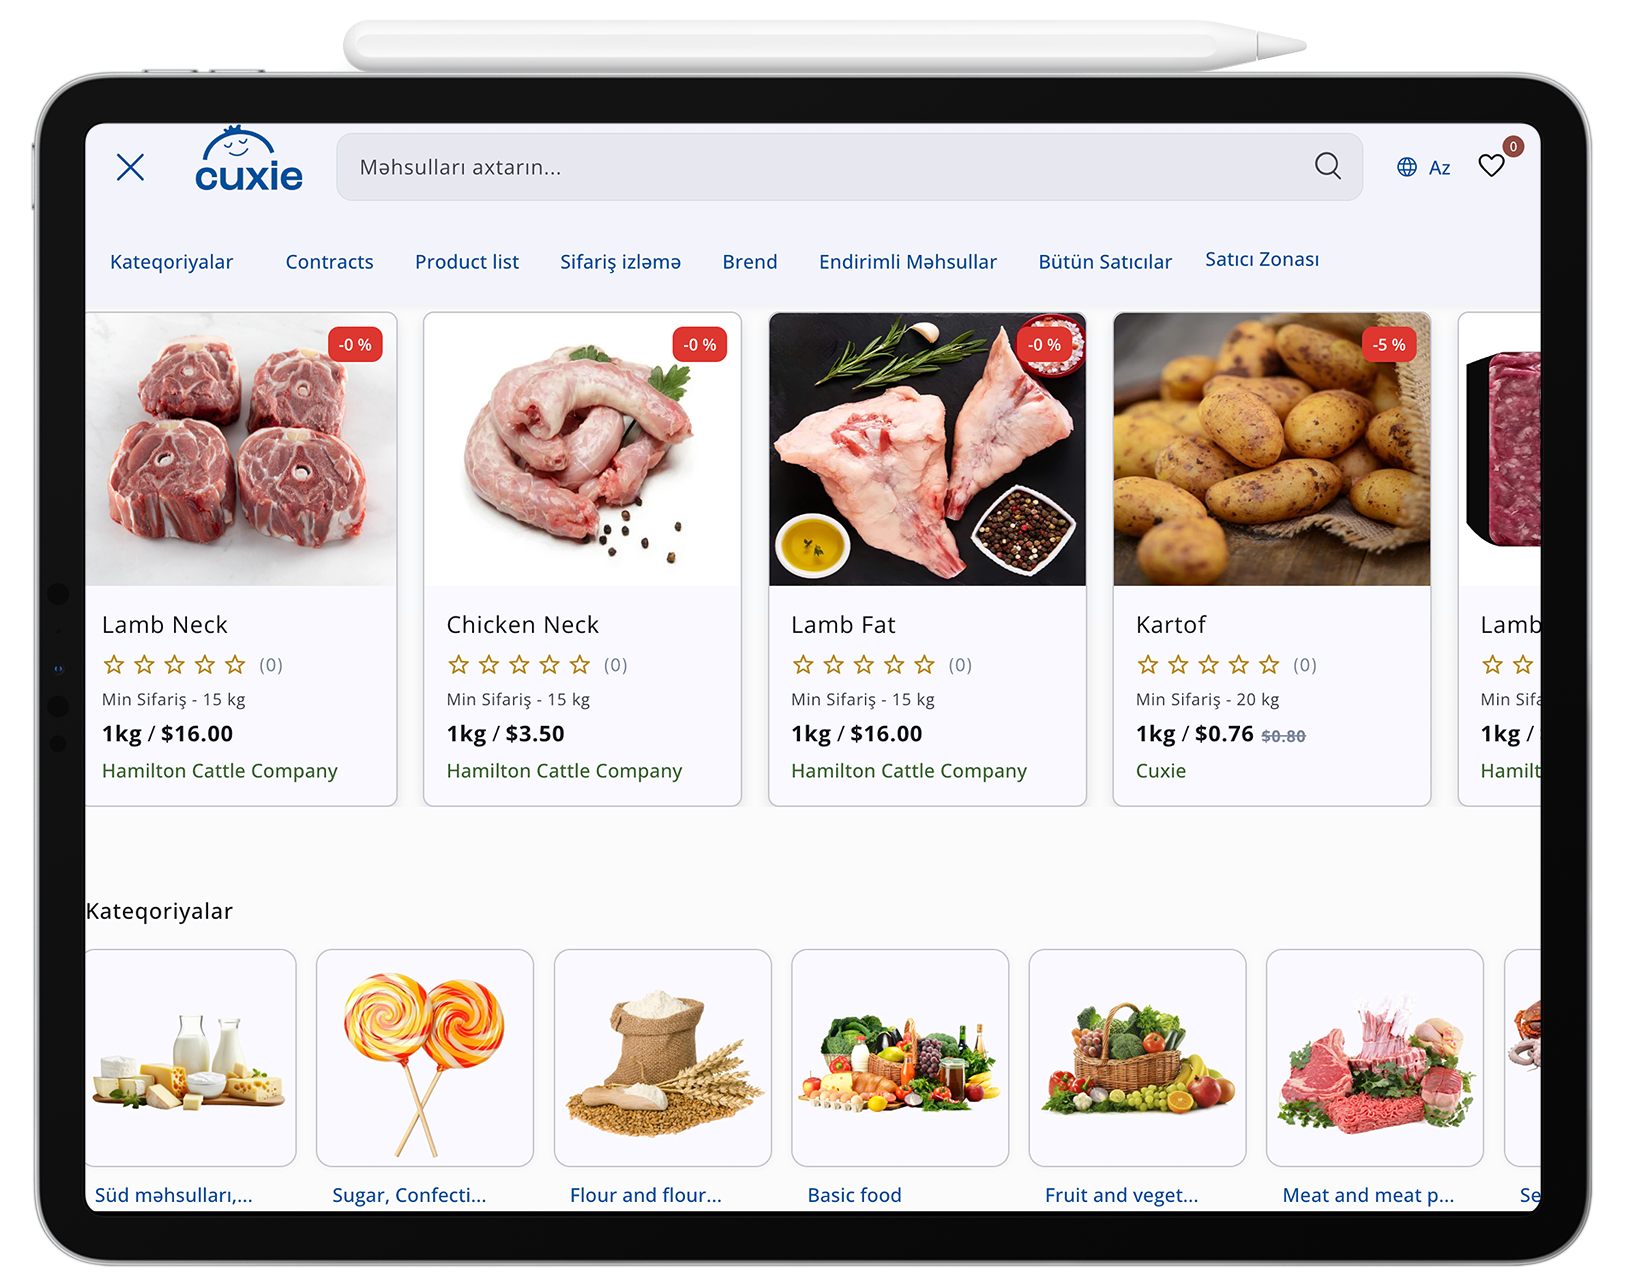Go to Product list

(x=467, y=262)
